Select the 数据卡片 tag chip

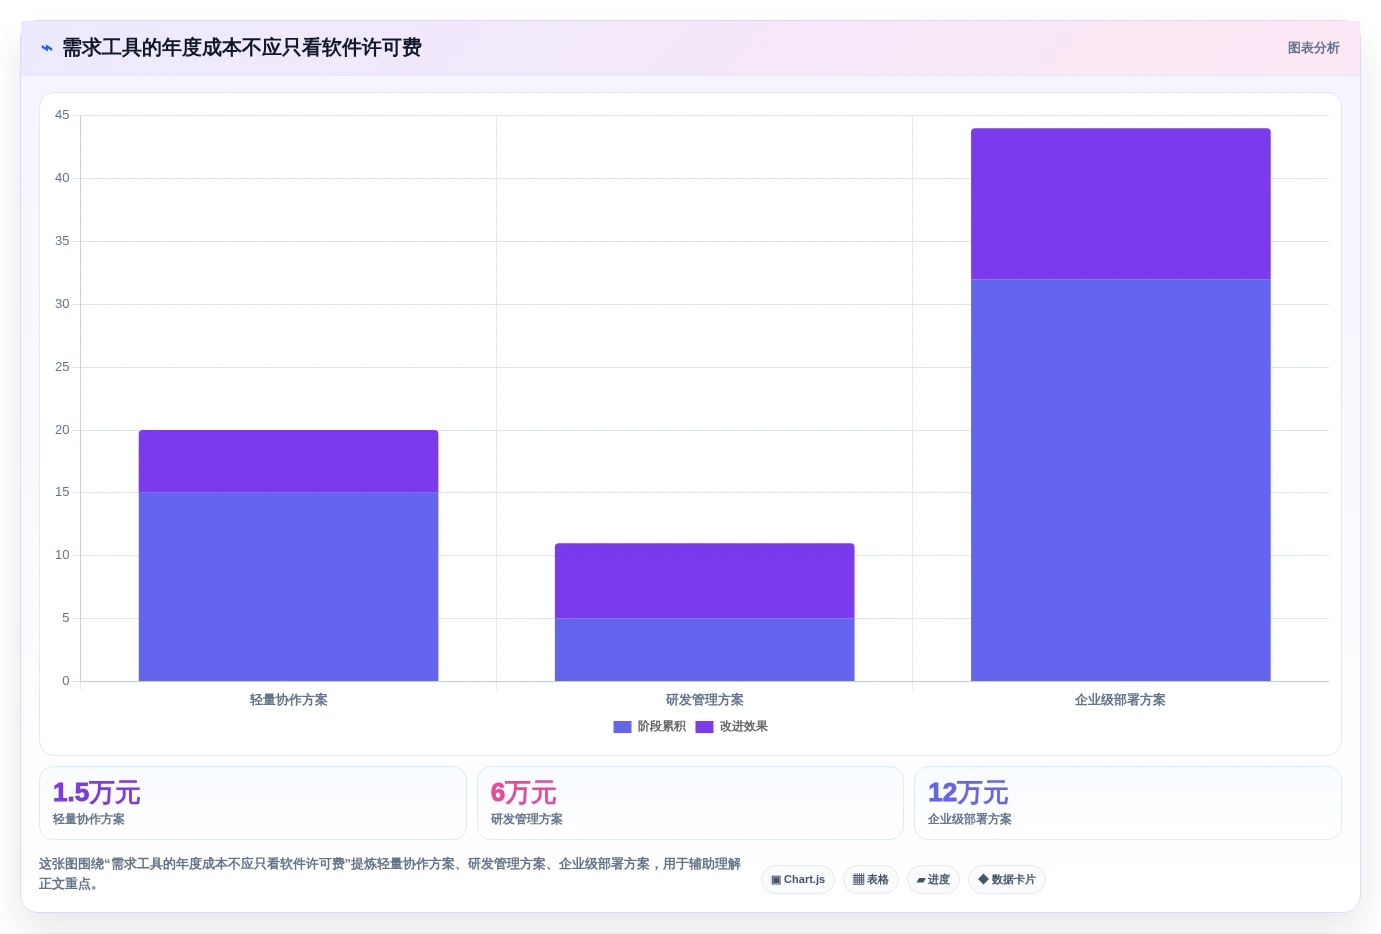1007,880
